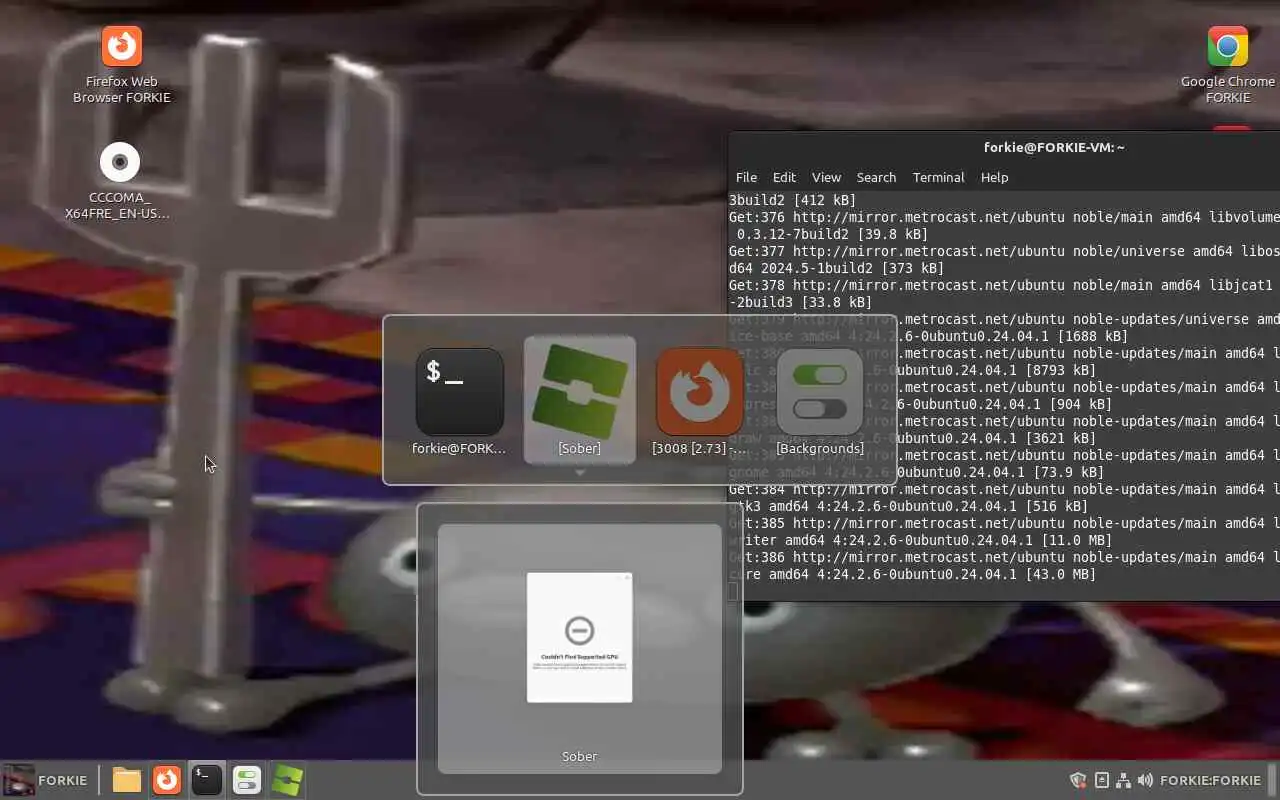Open the security shield tray icon
Screen dimensions: 1280x800
[x=1078, y=780]
